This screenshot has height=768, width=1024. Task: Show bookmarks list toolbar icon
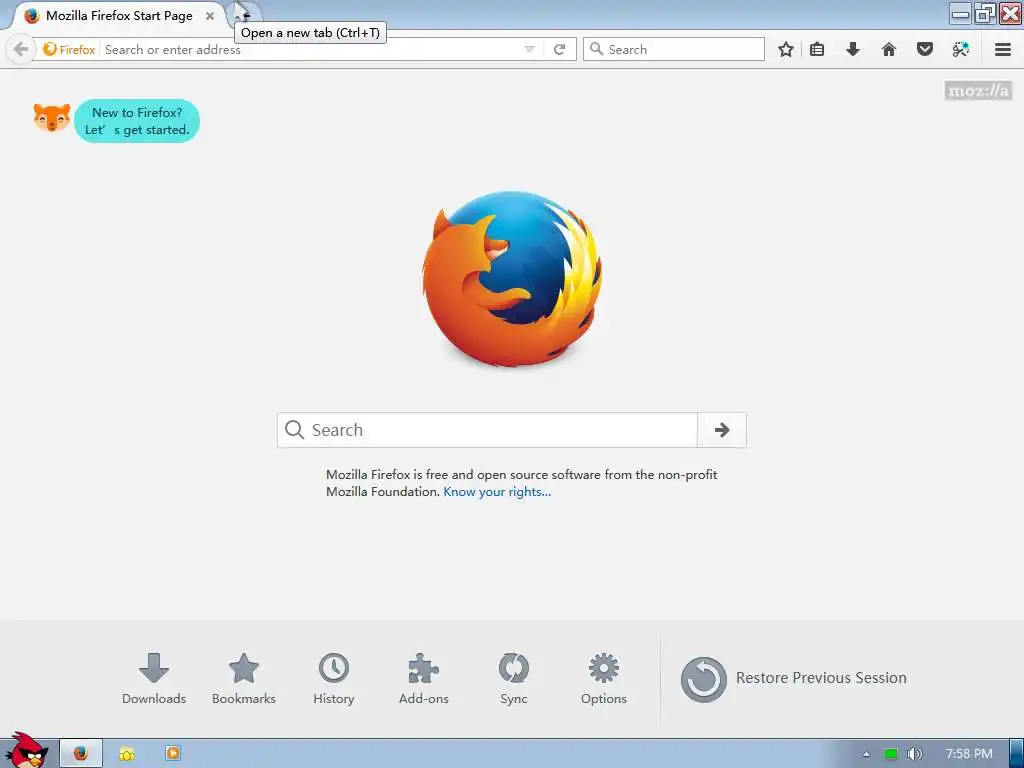coord(816,50)
